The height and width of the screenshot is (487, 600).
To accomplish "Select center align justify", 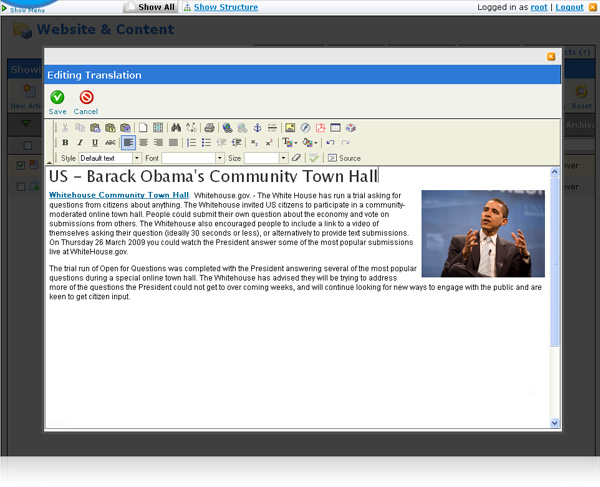I will (143, 143).
